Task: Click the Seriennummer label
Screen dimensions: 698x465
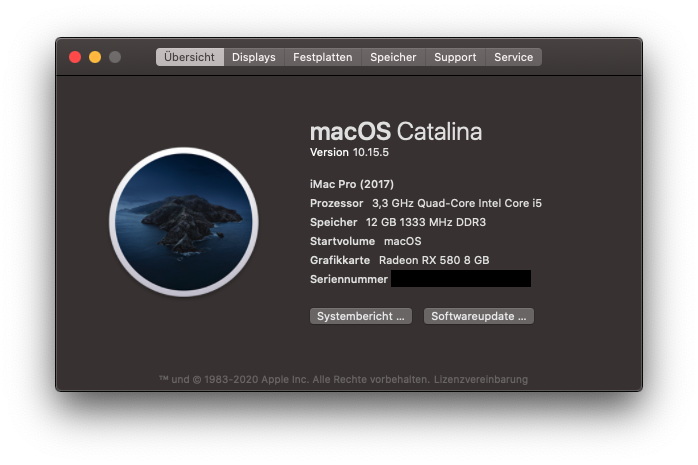Action: (x=349, y=279)
